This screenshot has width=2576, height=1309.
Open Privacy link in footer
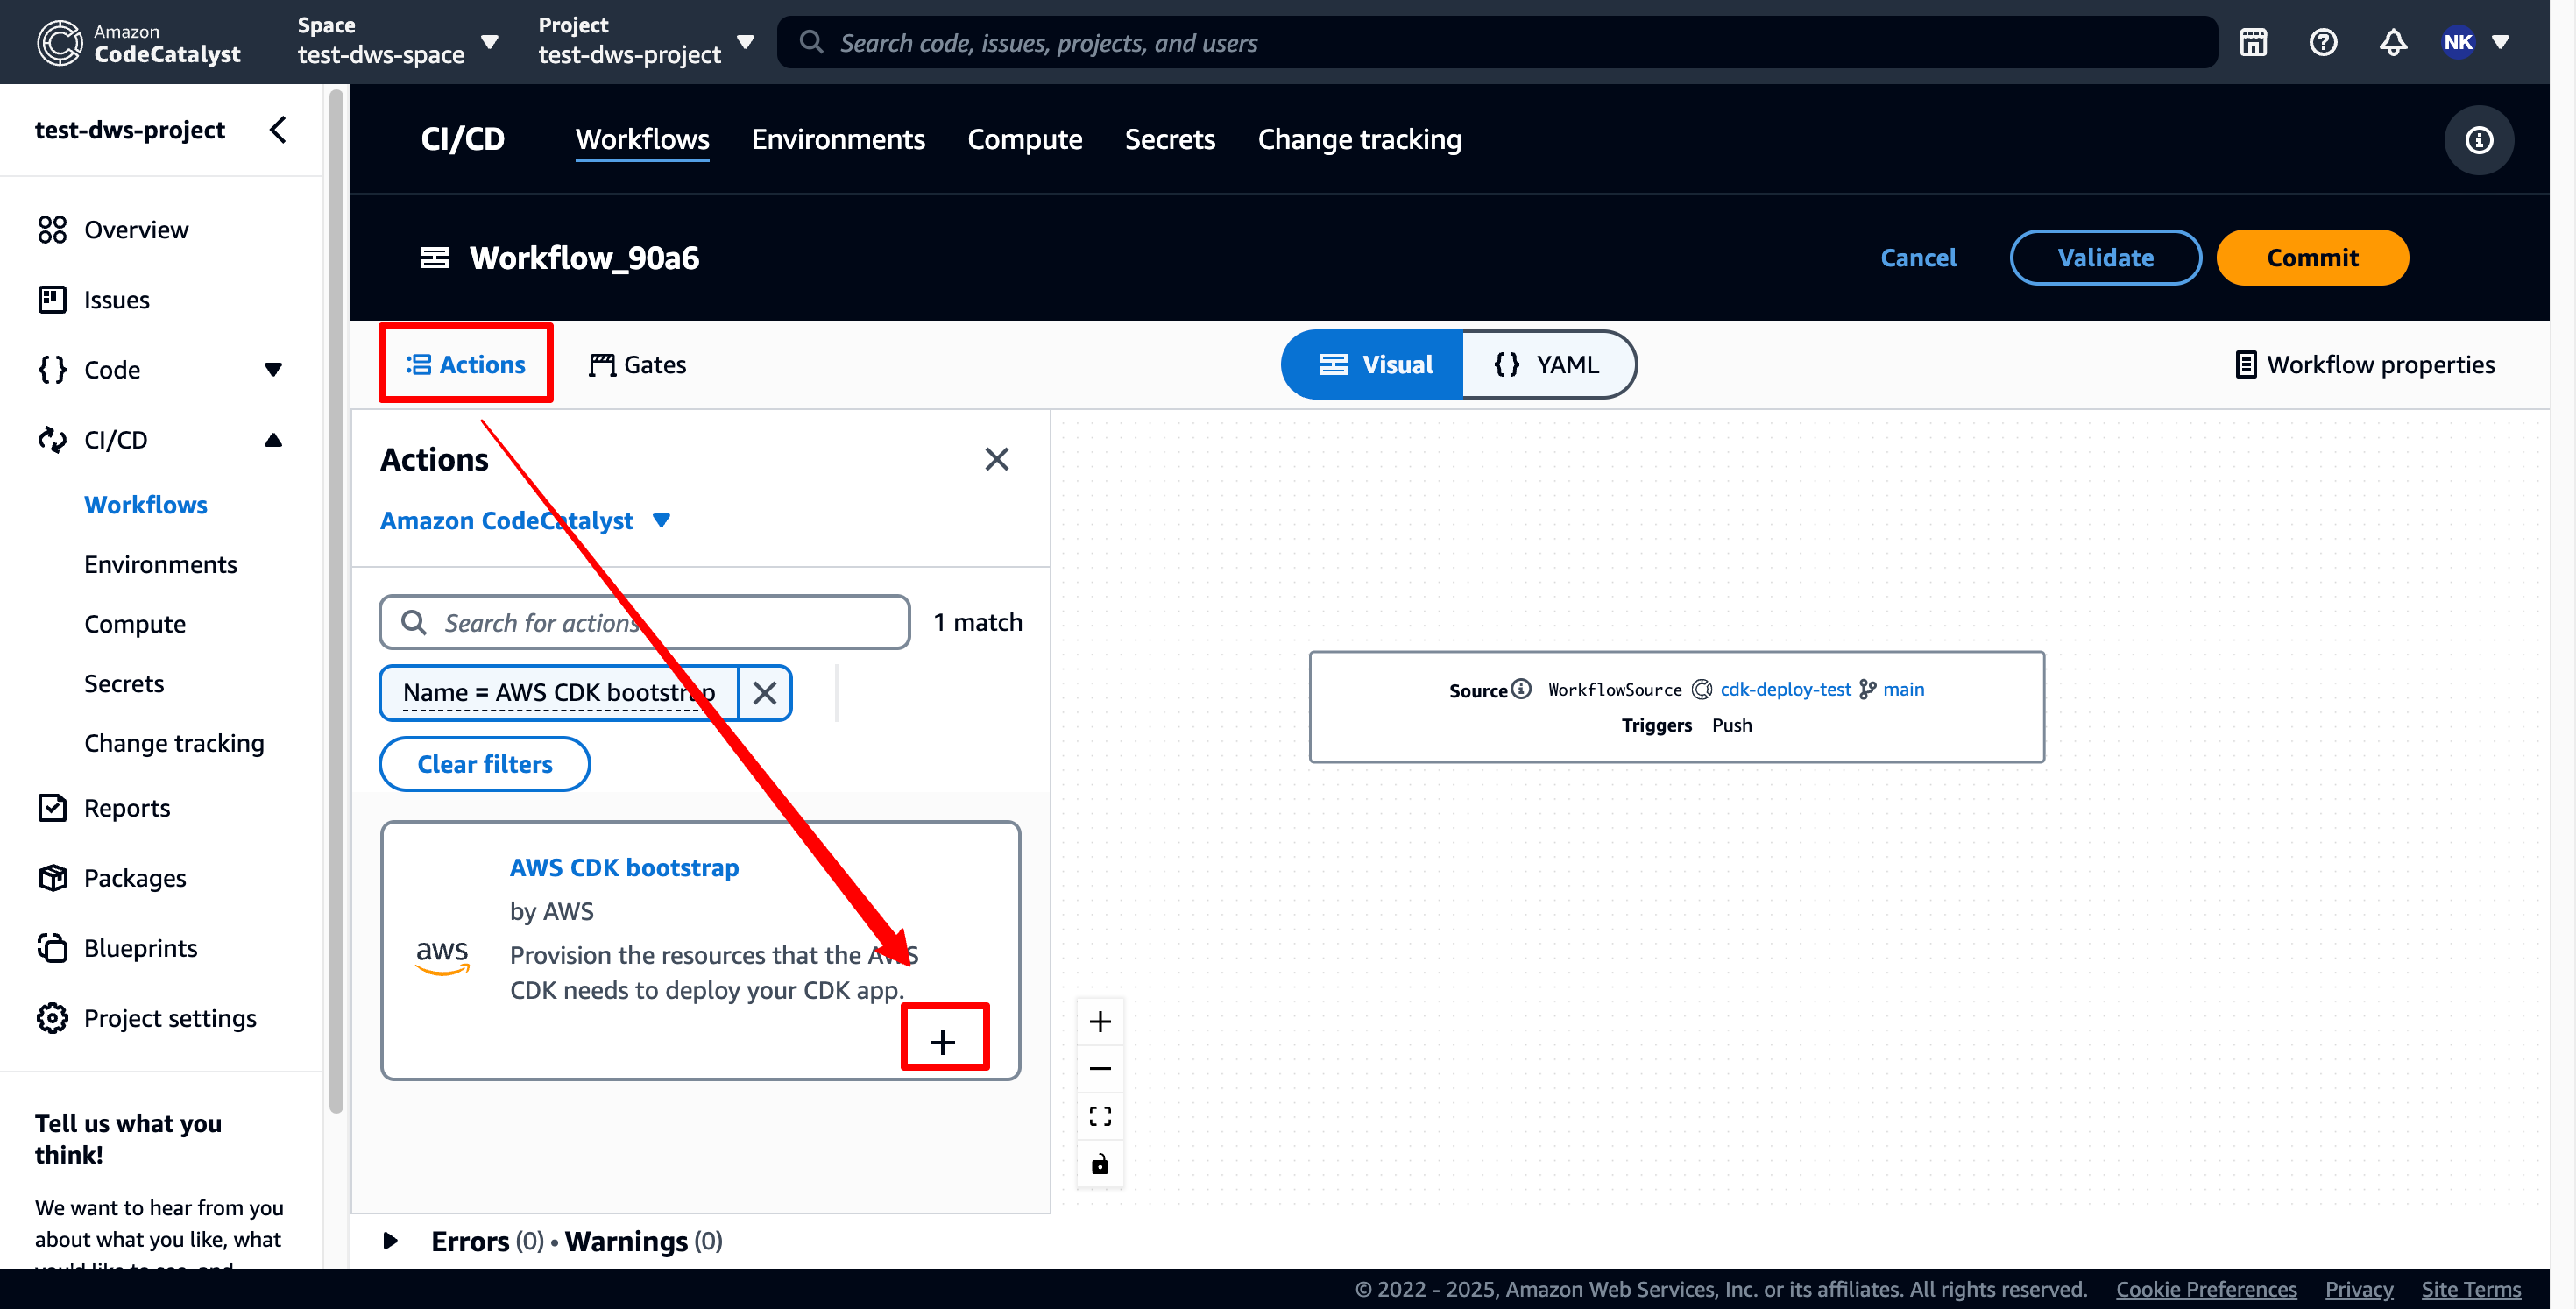click(x=2358, y=1288)
